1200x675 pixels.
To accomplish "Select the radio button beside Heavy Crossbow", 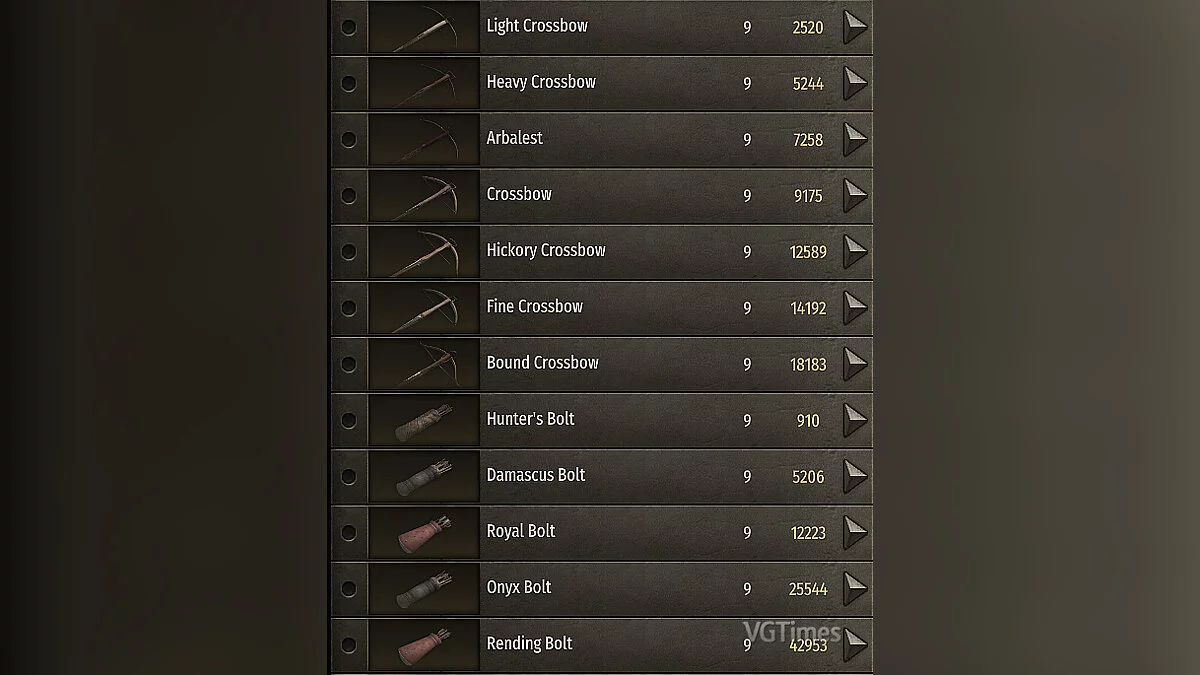I will [348, 83].
